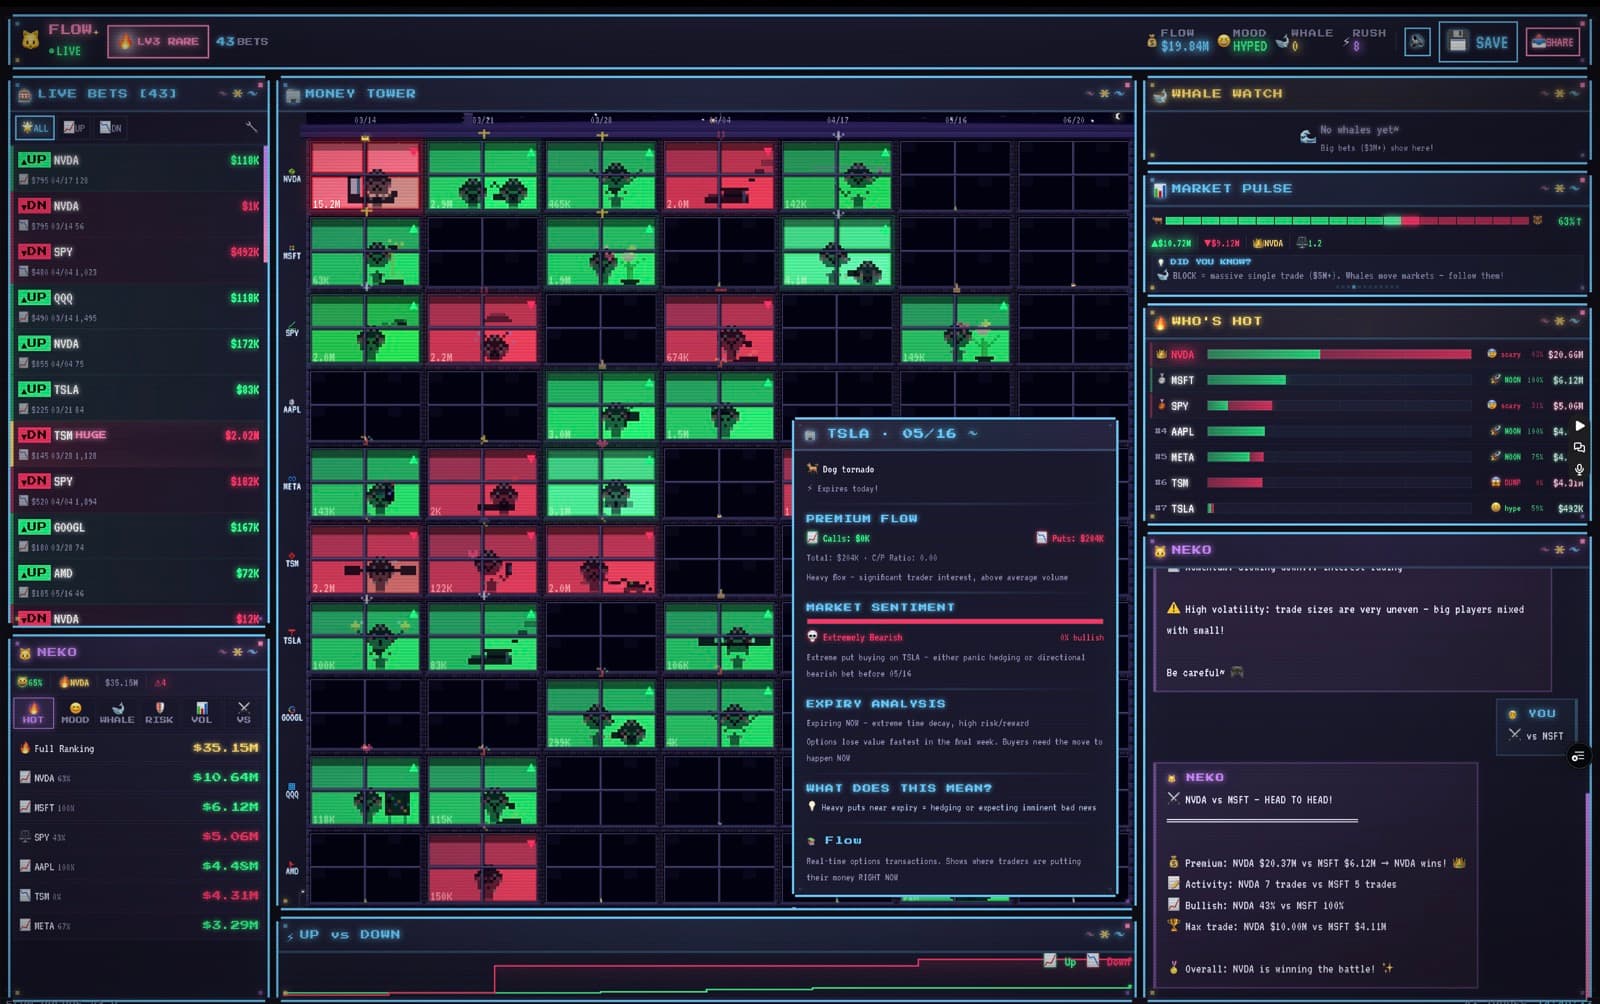
Task: Toggle the Up checkbox in UP vs DOWN panel
Action: 1051,961
